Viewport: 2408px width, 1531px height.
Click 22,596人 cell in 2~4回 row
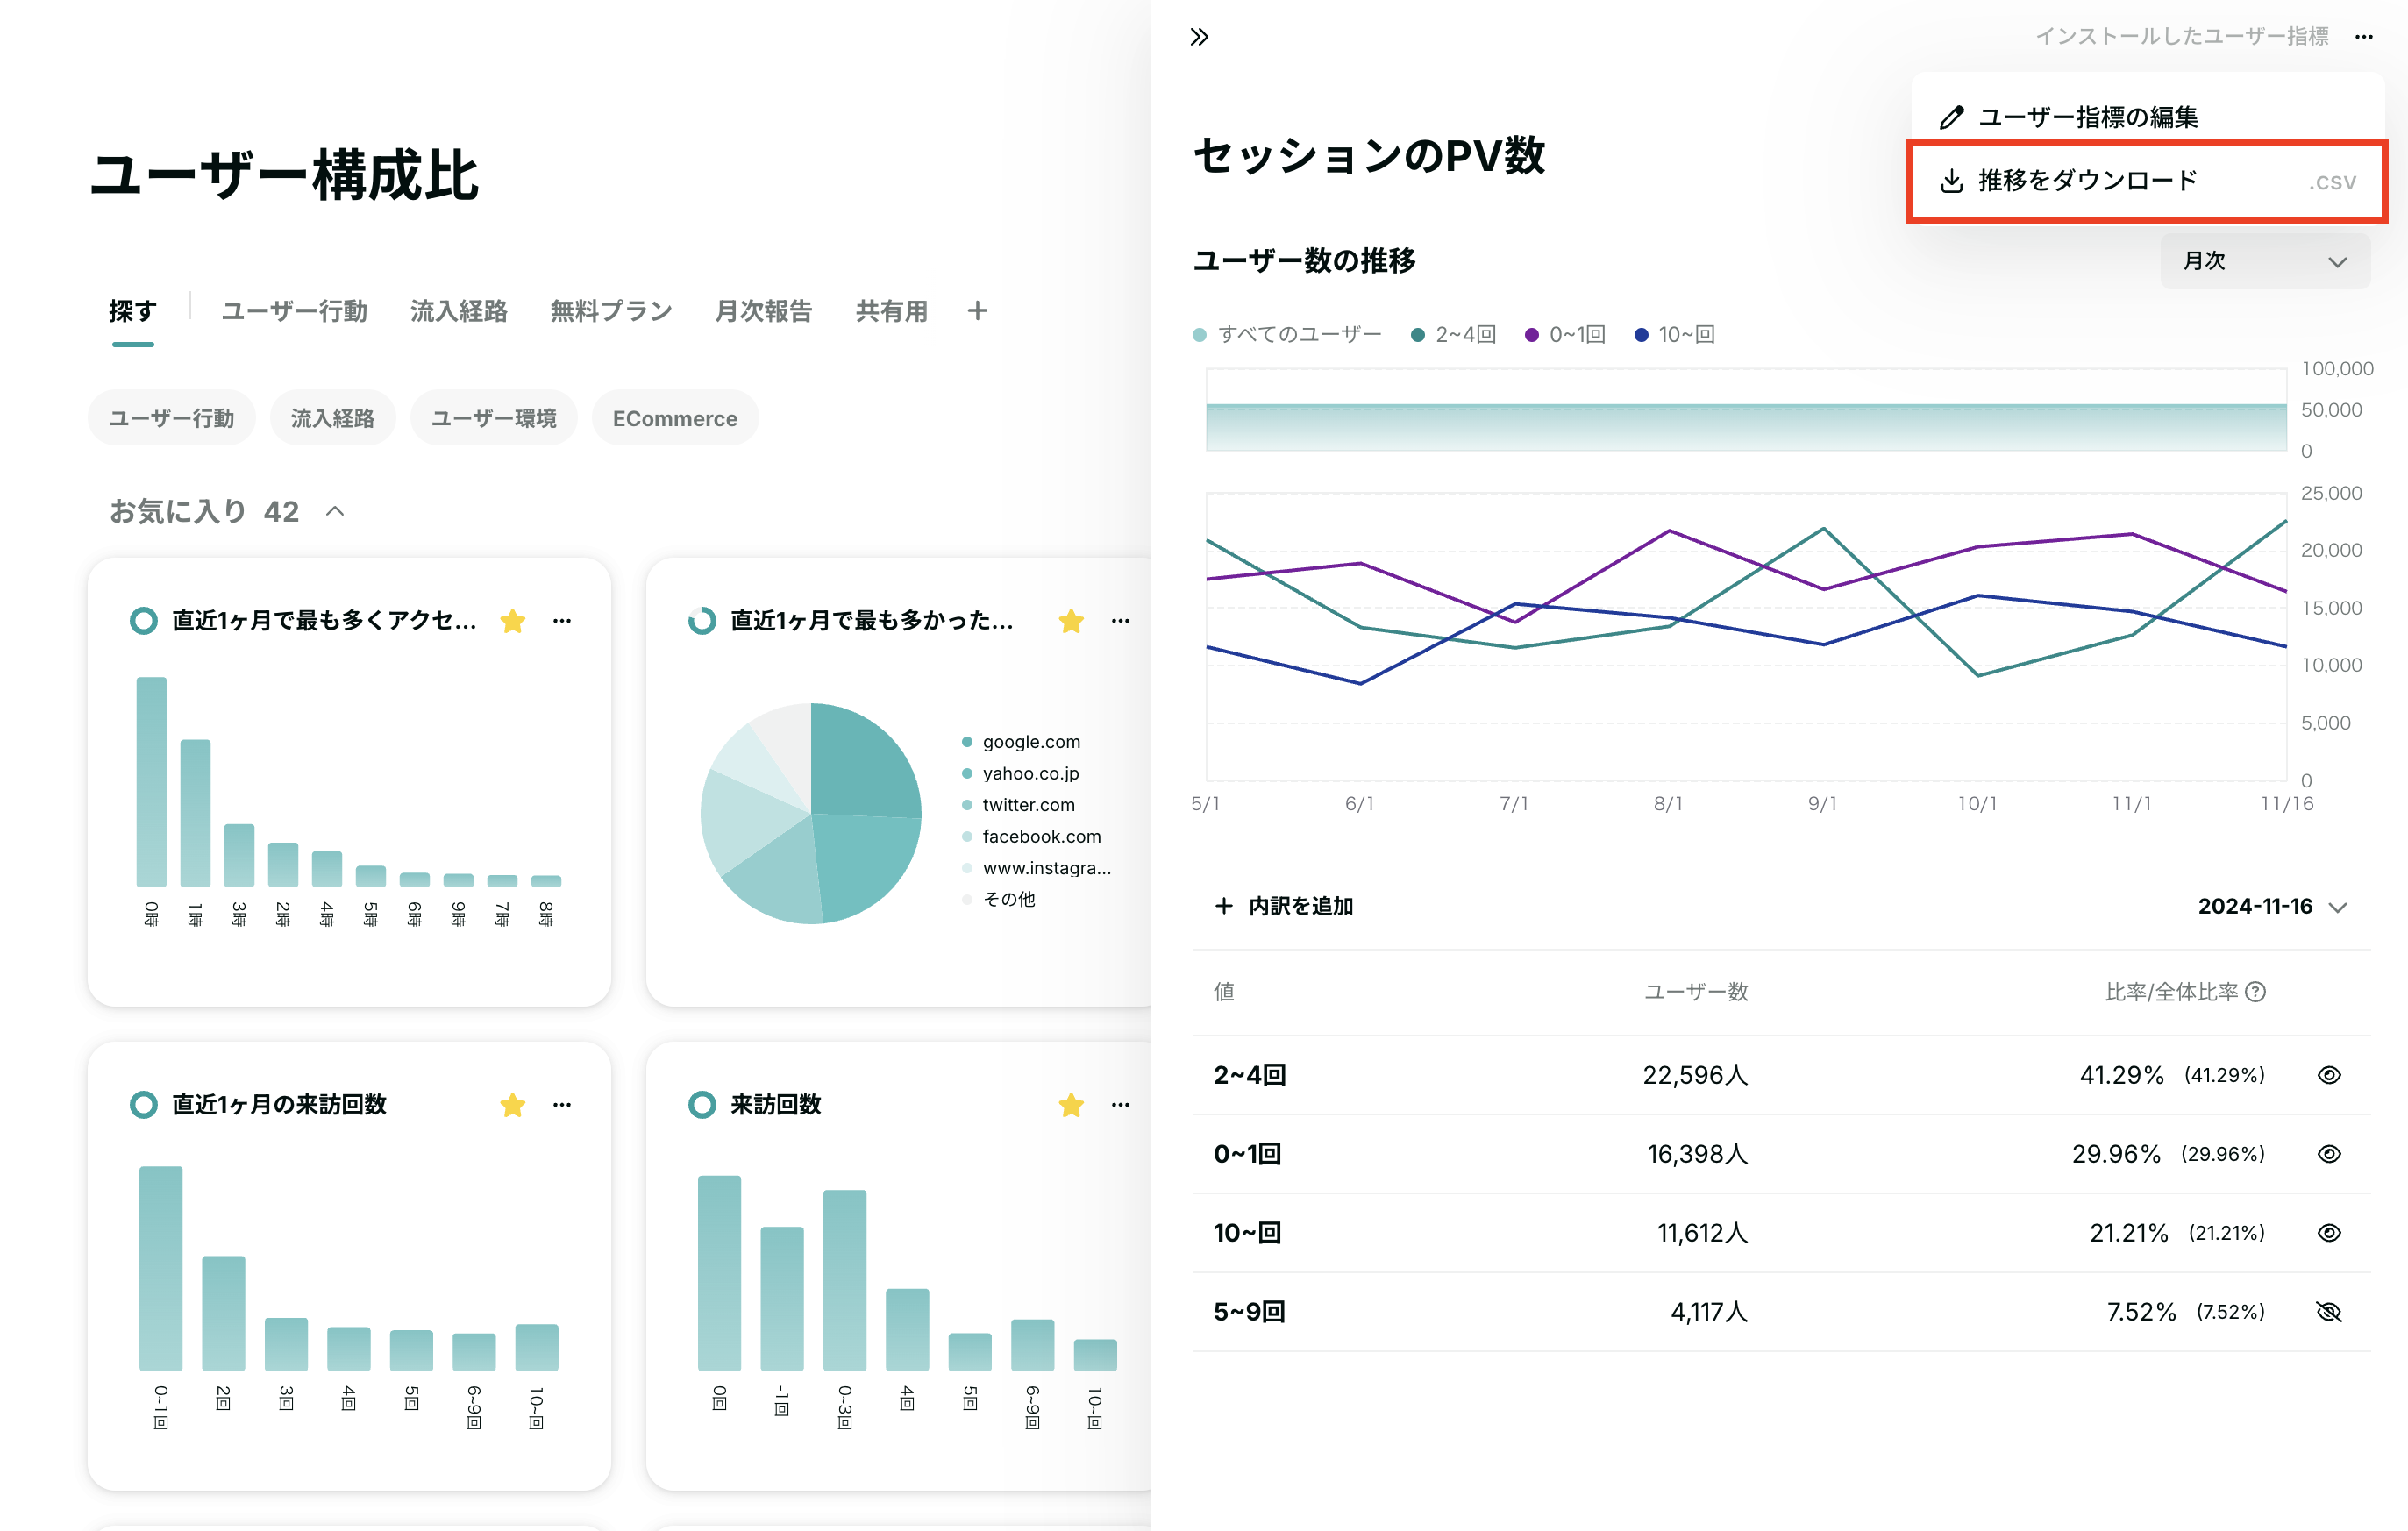coord(1695,1075)
